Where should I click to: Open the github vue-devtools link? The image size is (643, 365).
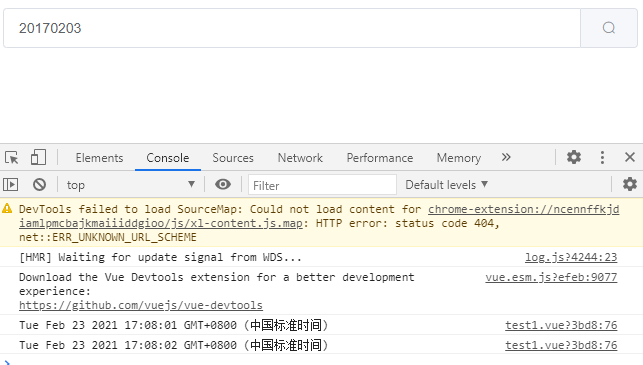[x=141, y=305]
